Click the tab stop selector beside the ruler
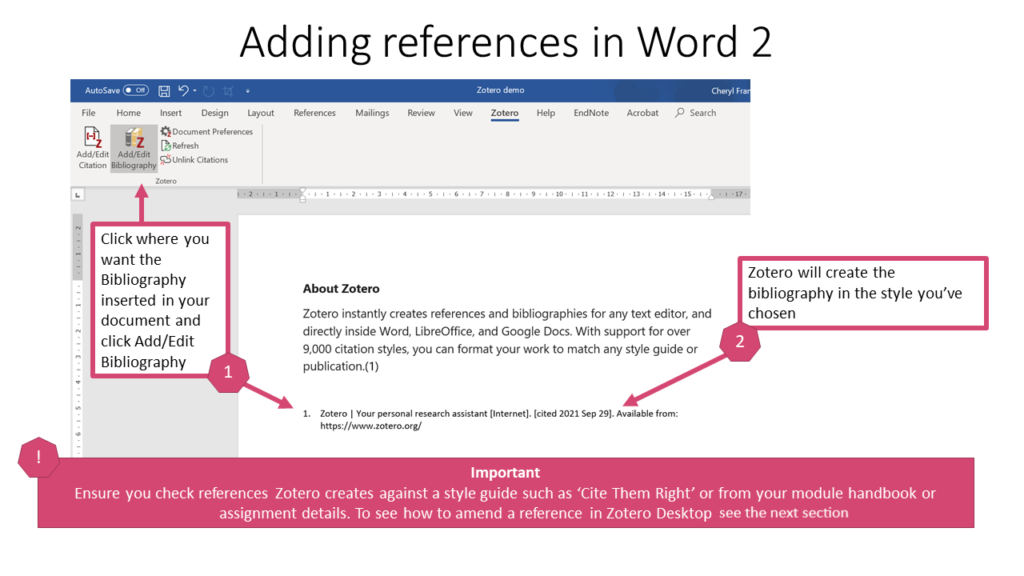Viewport: 1024px width, 576px height. click(x=76, y=194)
